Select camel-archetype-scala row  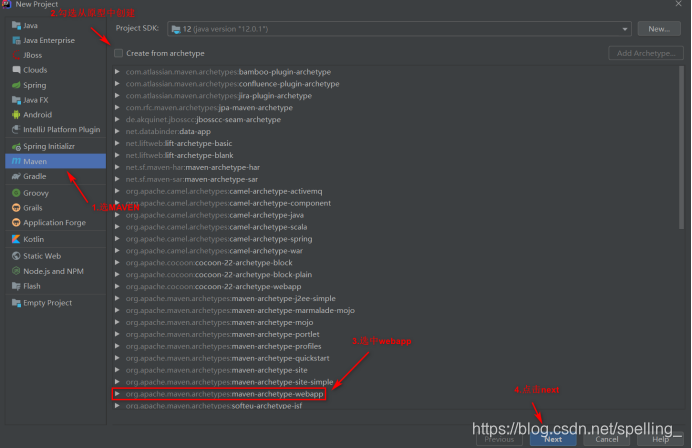(395, 227)
